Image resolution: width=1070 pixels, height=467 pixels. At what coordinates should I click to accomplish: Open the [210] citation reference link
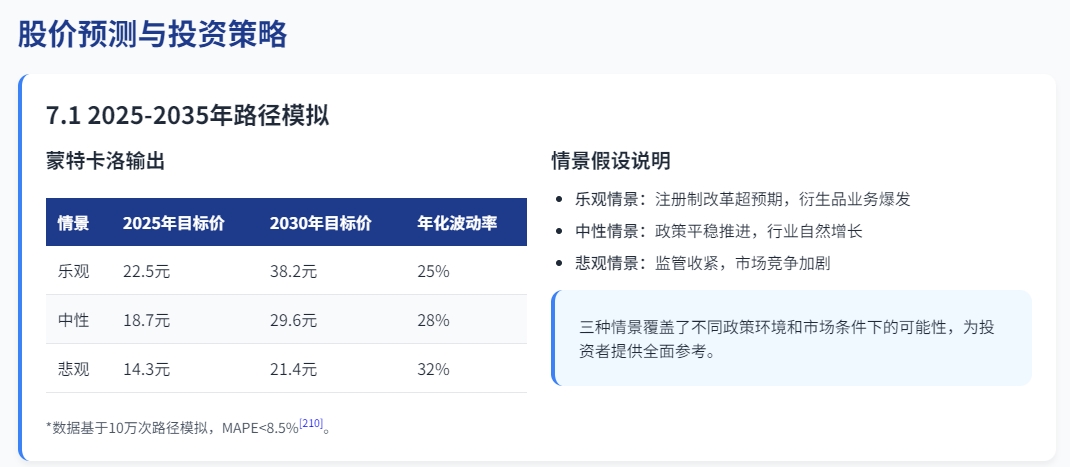(x=311, y=423)
